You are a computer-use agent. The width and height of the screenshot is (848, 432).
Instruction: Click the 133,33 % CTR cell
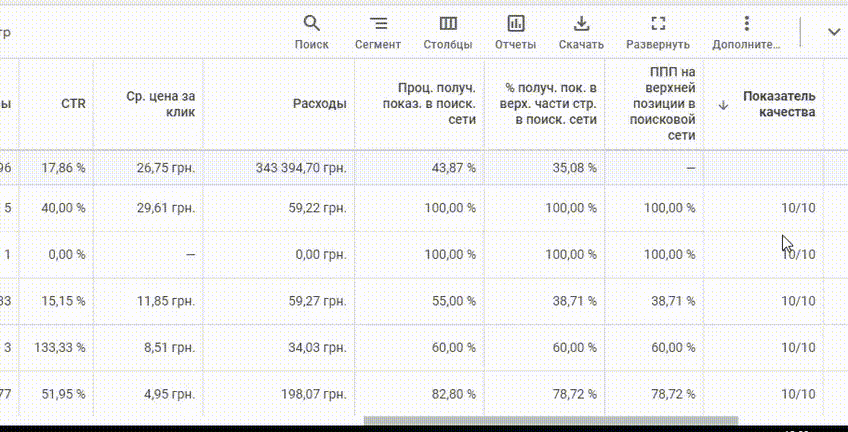(x=59, y=347)
